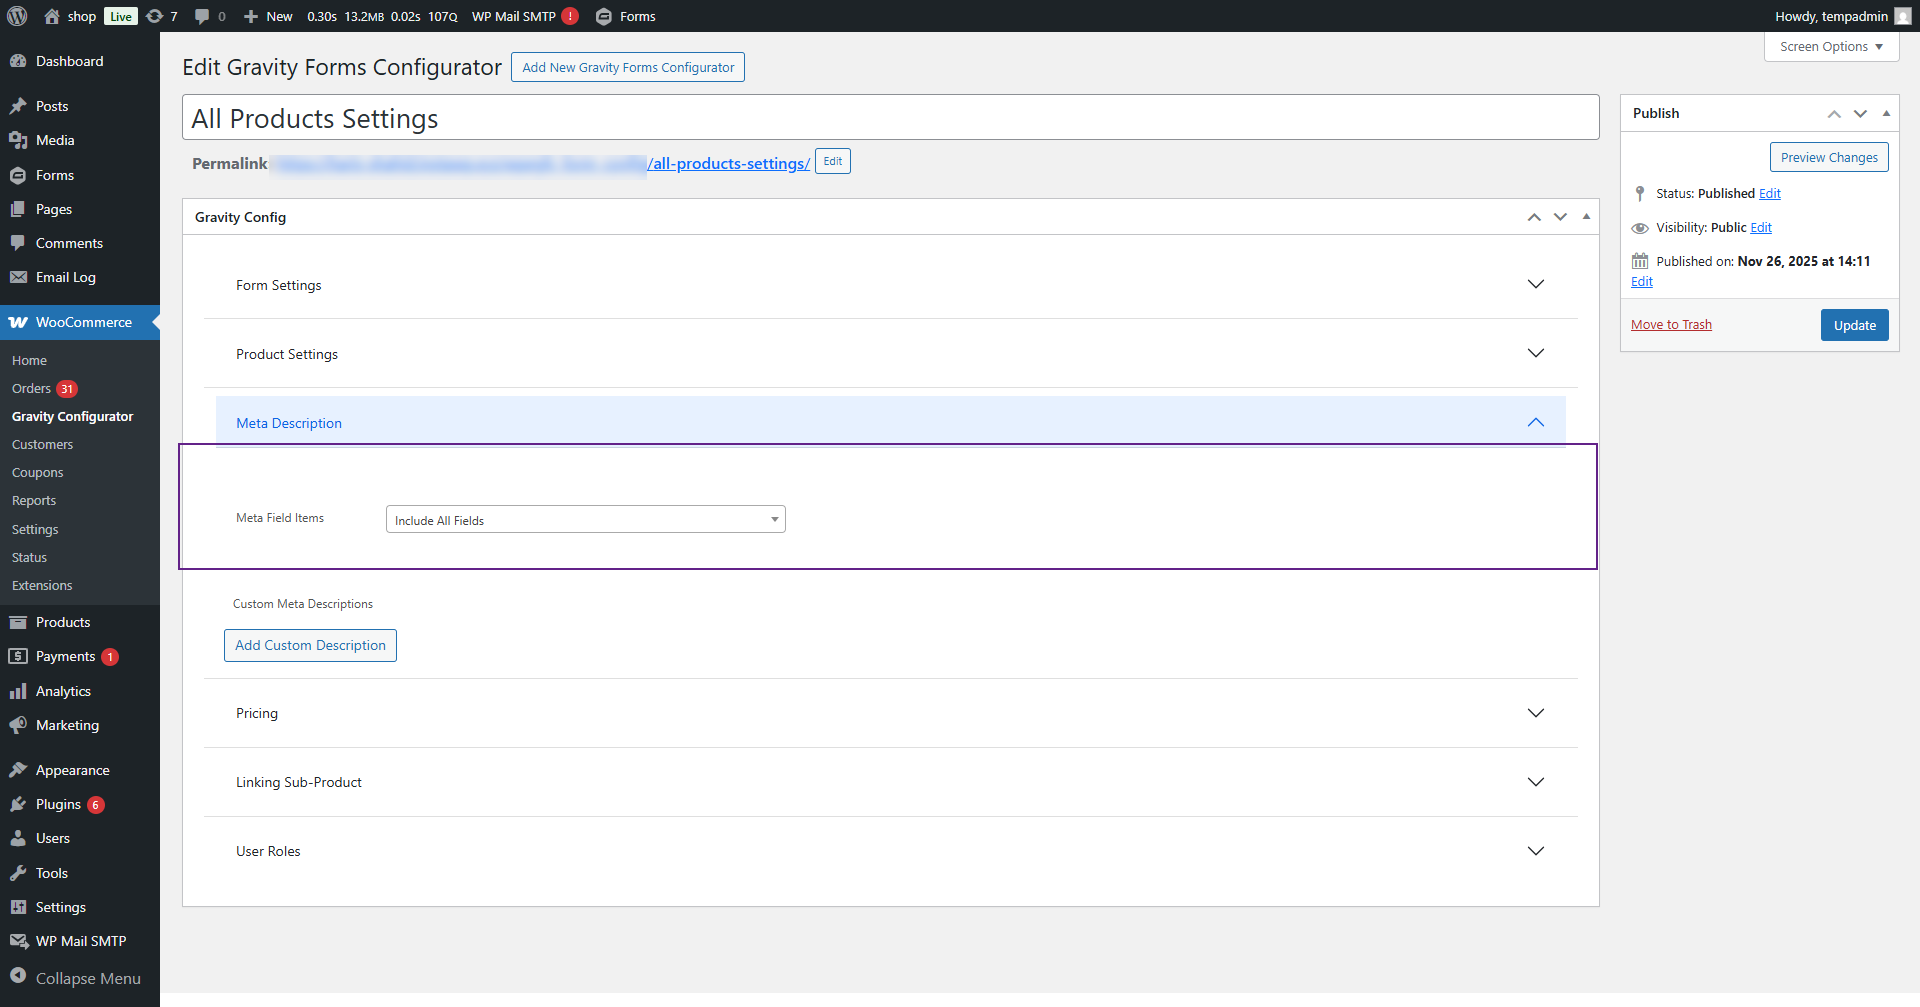
Task: Expand the User Roles section
Action: point(890,851)
